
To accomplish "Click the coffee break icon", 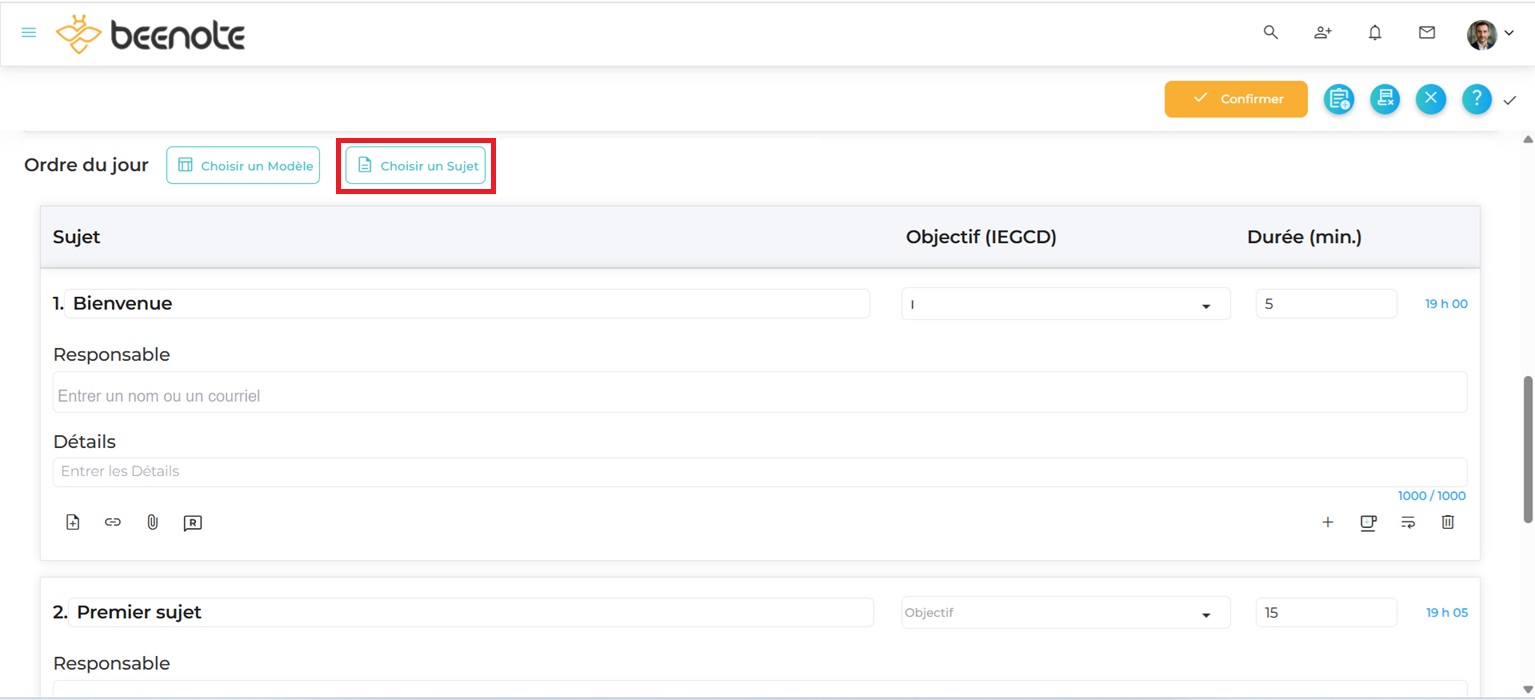I will click(x=1368, y=522).
